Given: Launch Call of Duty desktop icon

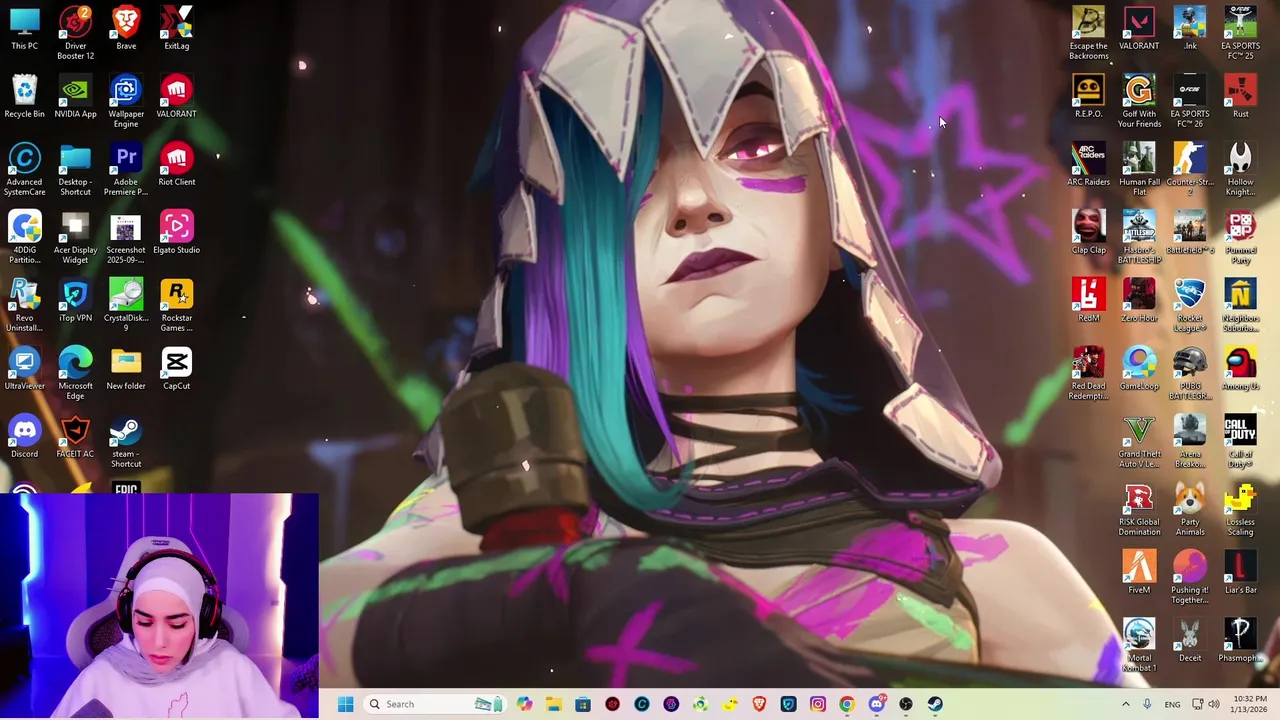Looking at the screenshot, I should (1240, 441).
